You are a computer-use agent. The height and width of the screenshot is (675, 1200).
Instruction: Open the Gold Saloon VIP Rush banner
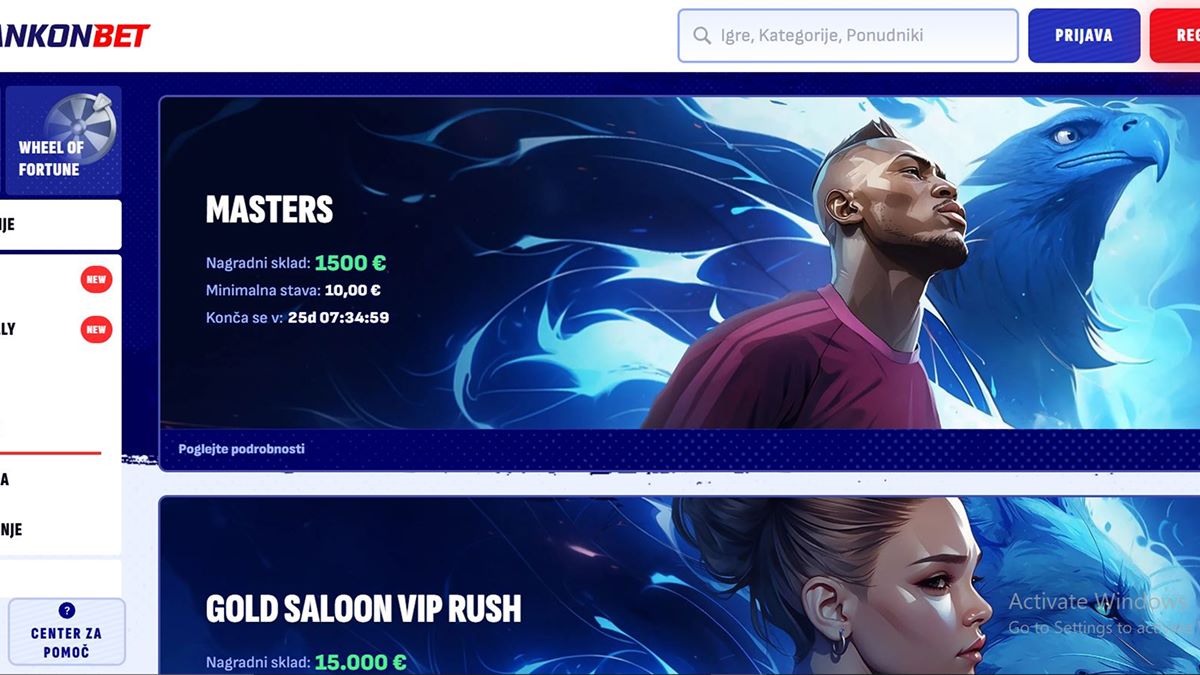(x=680, y=586)
